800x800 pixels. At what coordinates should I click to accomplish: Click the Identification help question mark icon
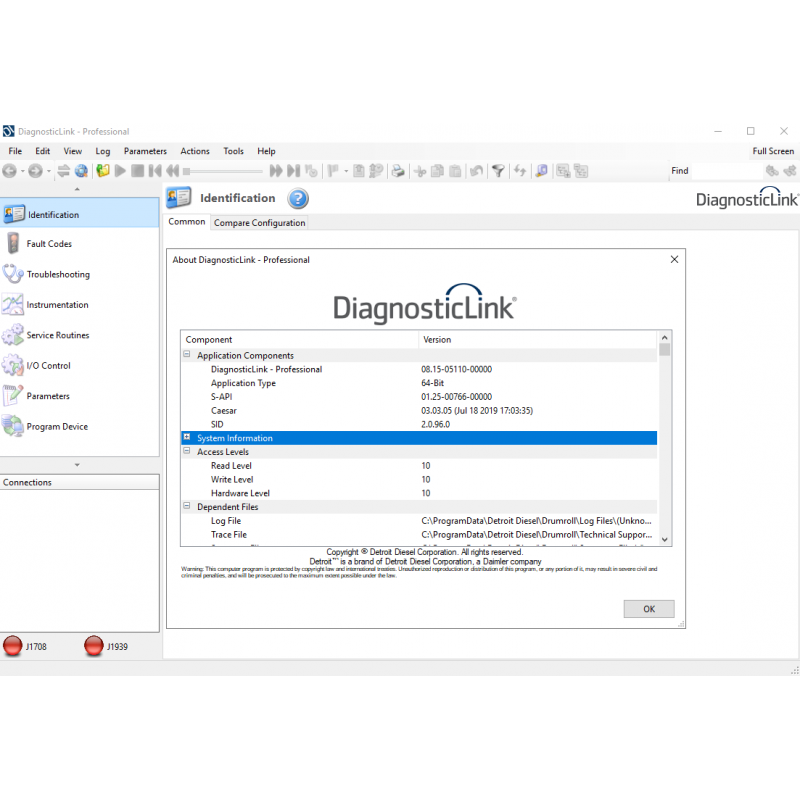[x=298, y=198]
